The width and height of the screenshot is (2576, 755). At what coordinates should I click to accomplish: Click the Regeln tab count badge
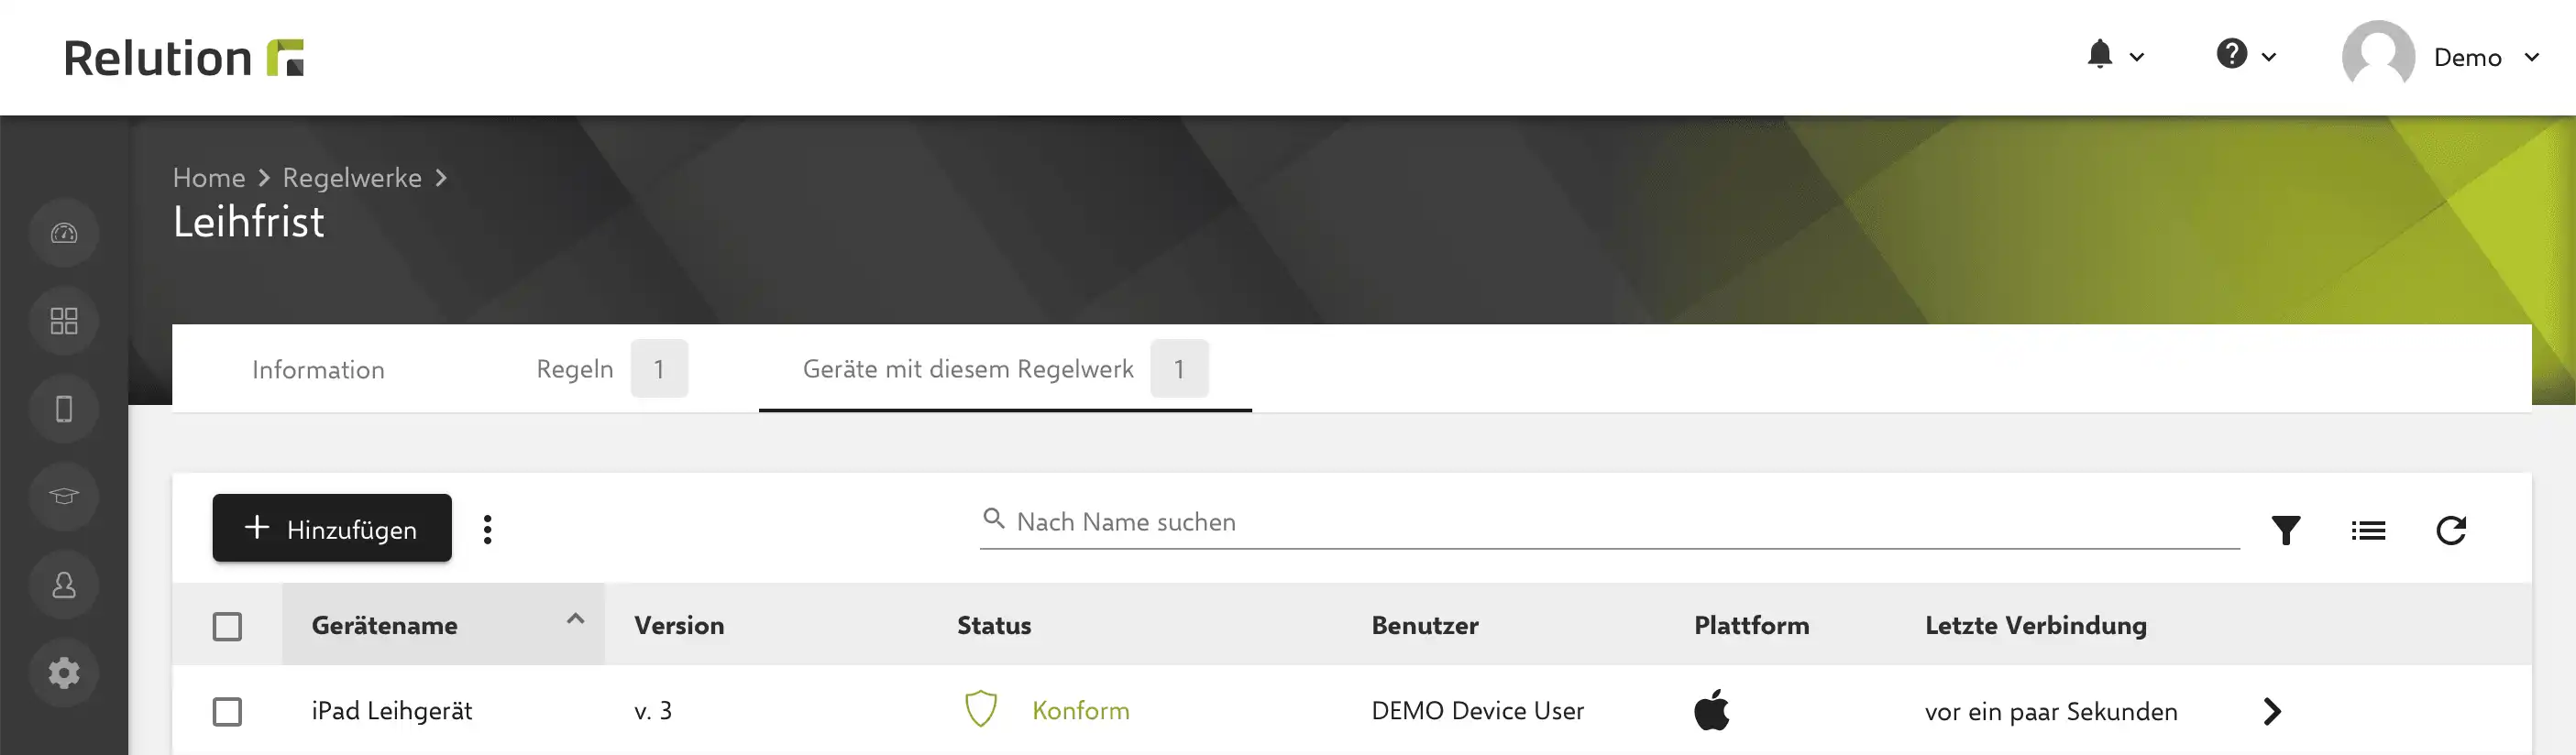tap(659, 369)
